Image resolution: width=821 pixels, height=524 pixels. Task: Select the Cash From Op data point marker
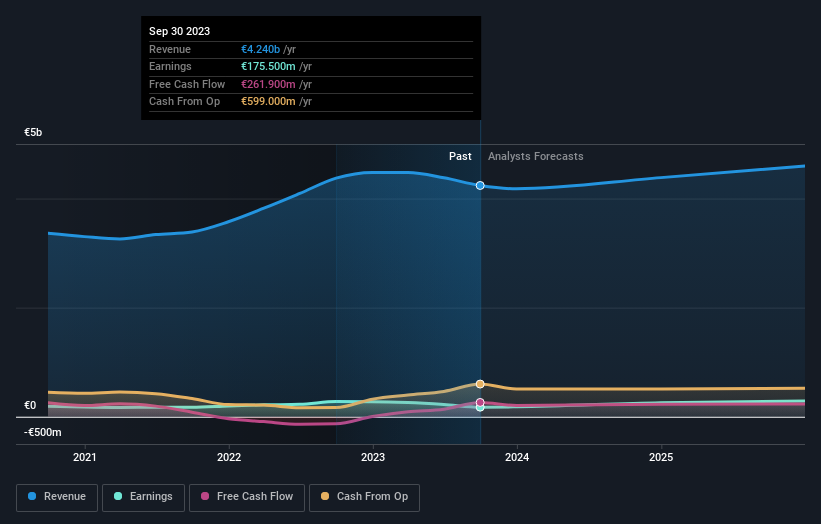(x=480, y=384)
